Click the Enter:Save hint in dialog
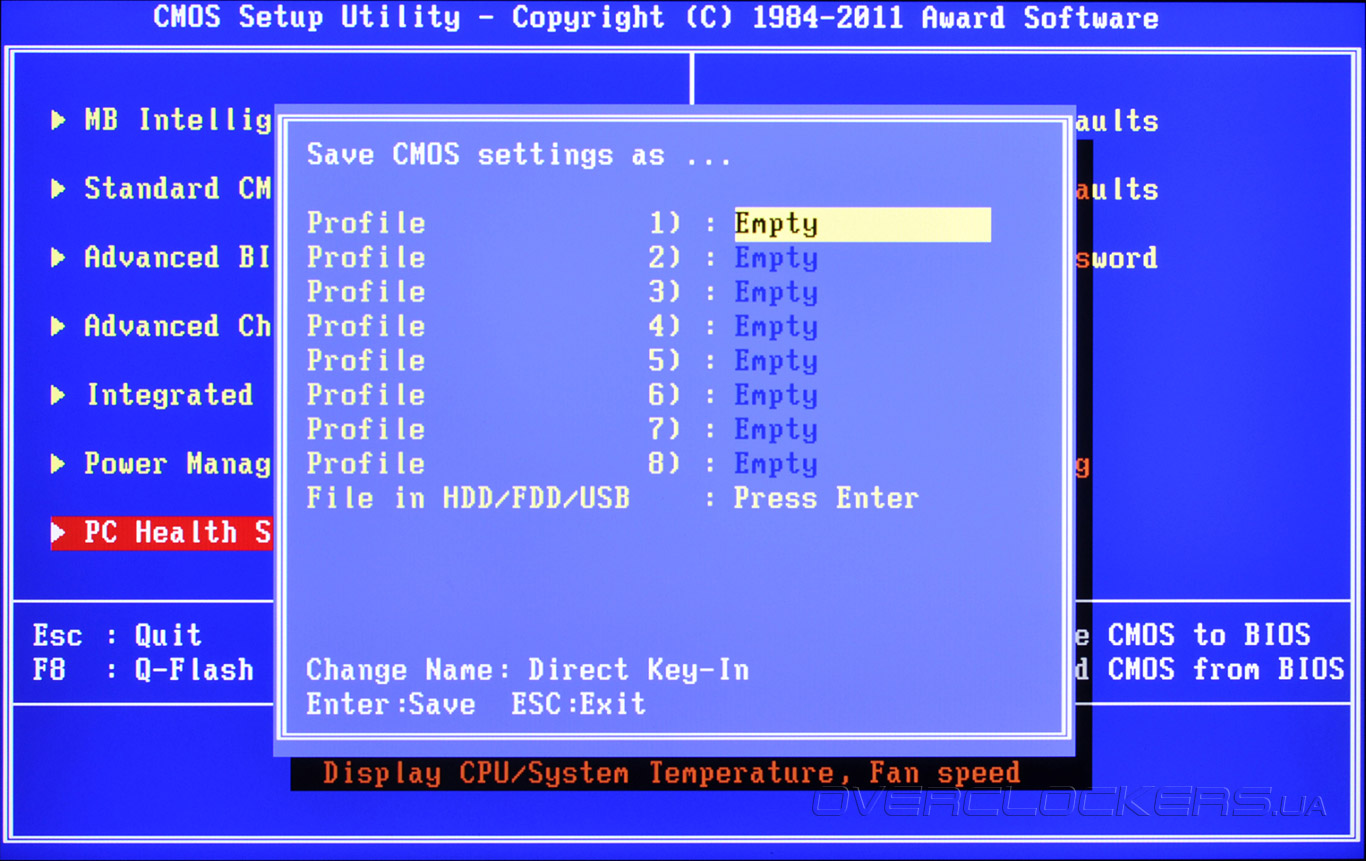This screenshot has width=1366, height=861. (391, 704)
